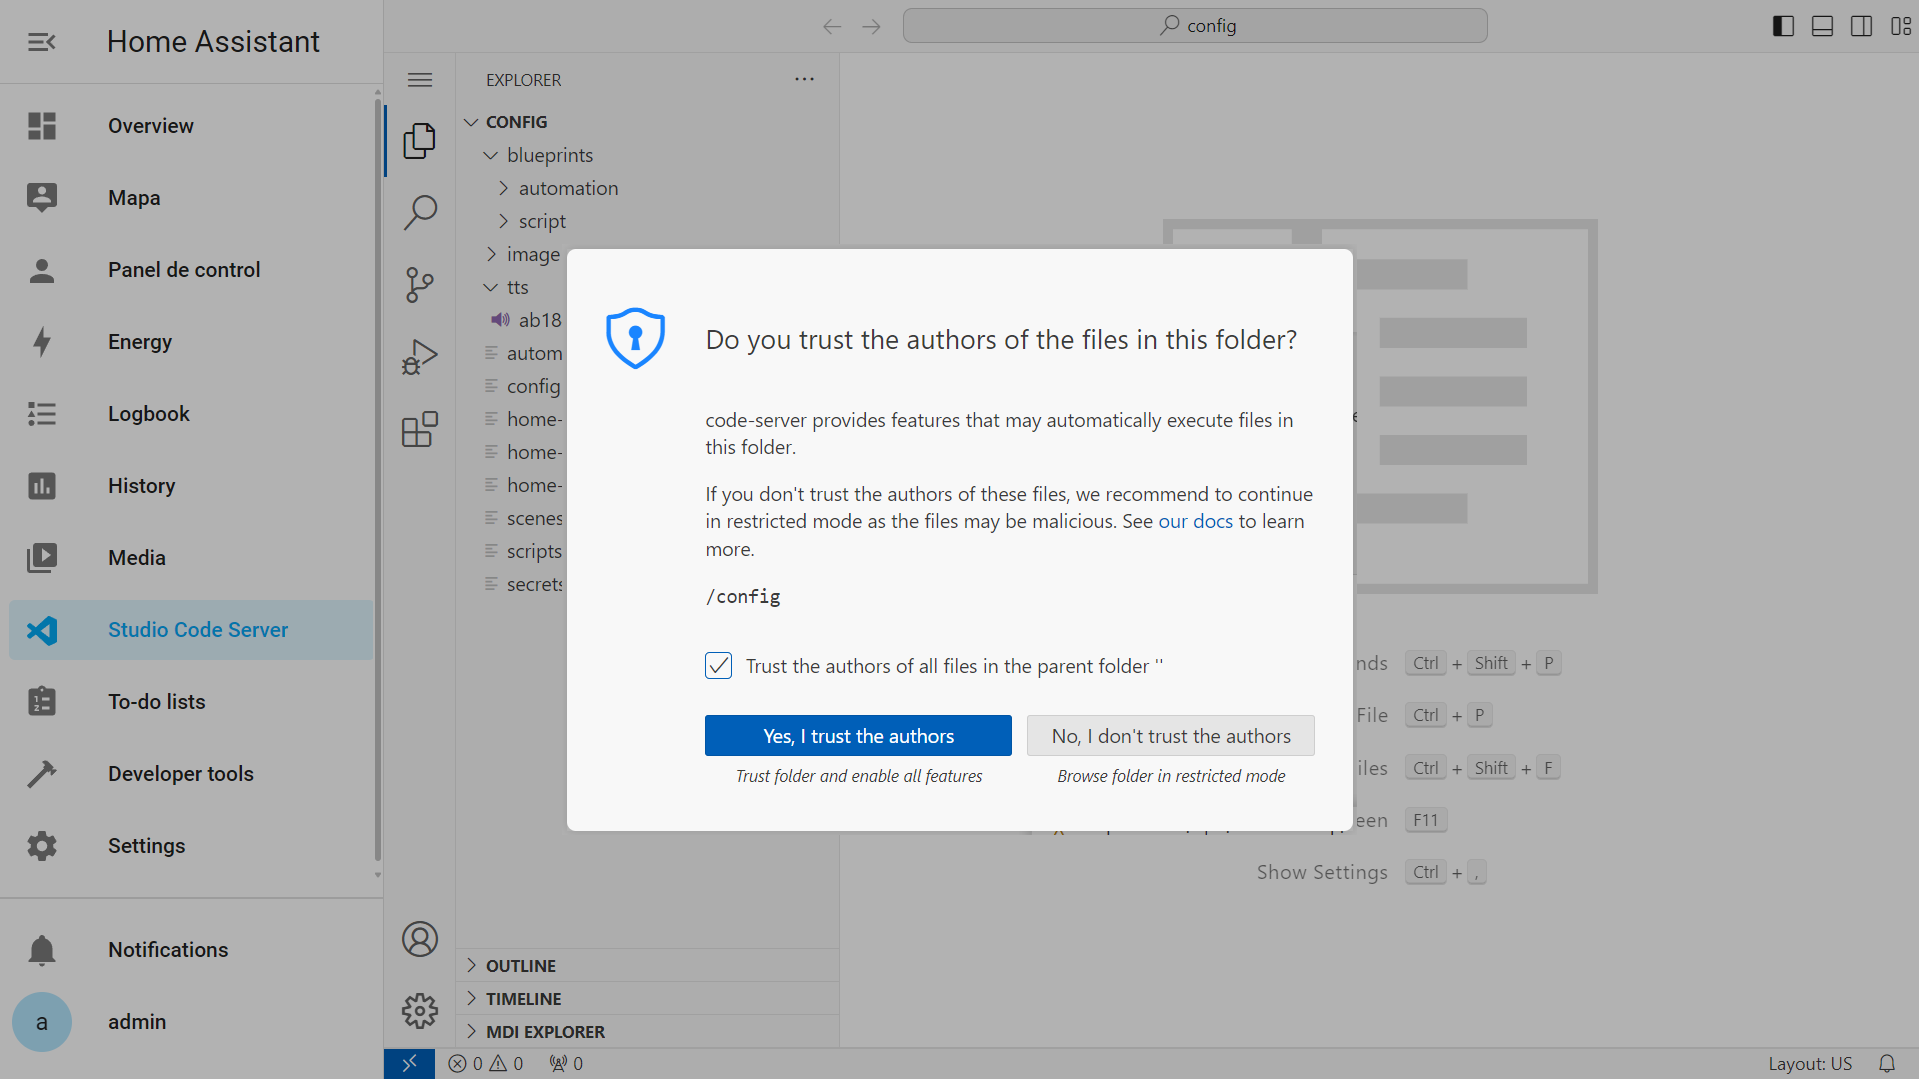Open the Search view
Screen dimensions: 1919x1079
coord(420,212)
